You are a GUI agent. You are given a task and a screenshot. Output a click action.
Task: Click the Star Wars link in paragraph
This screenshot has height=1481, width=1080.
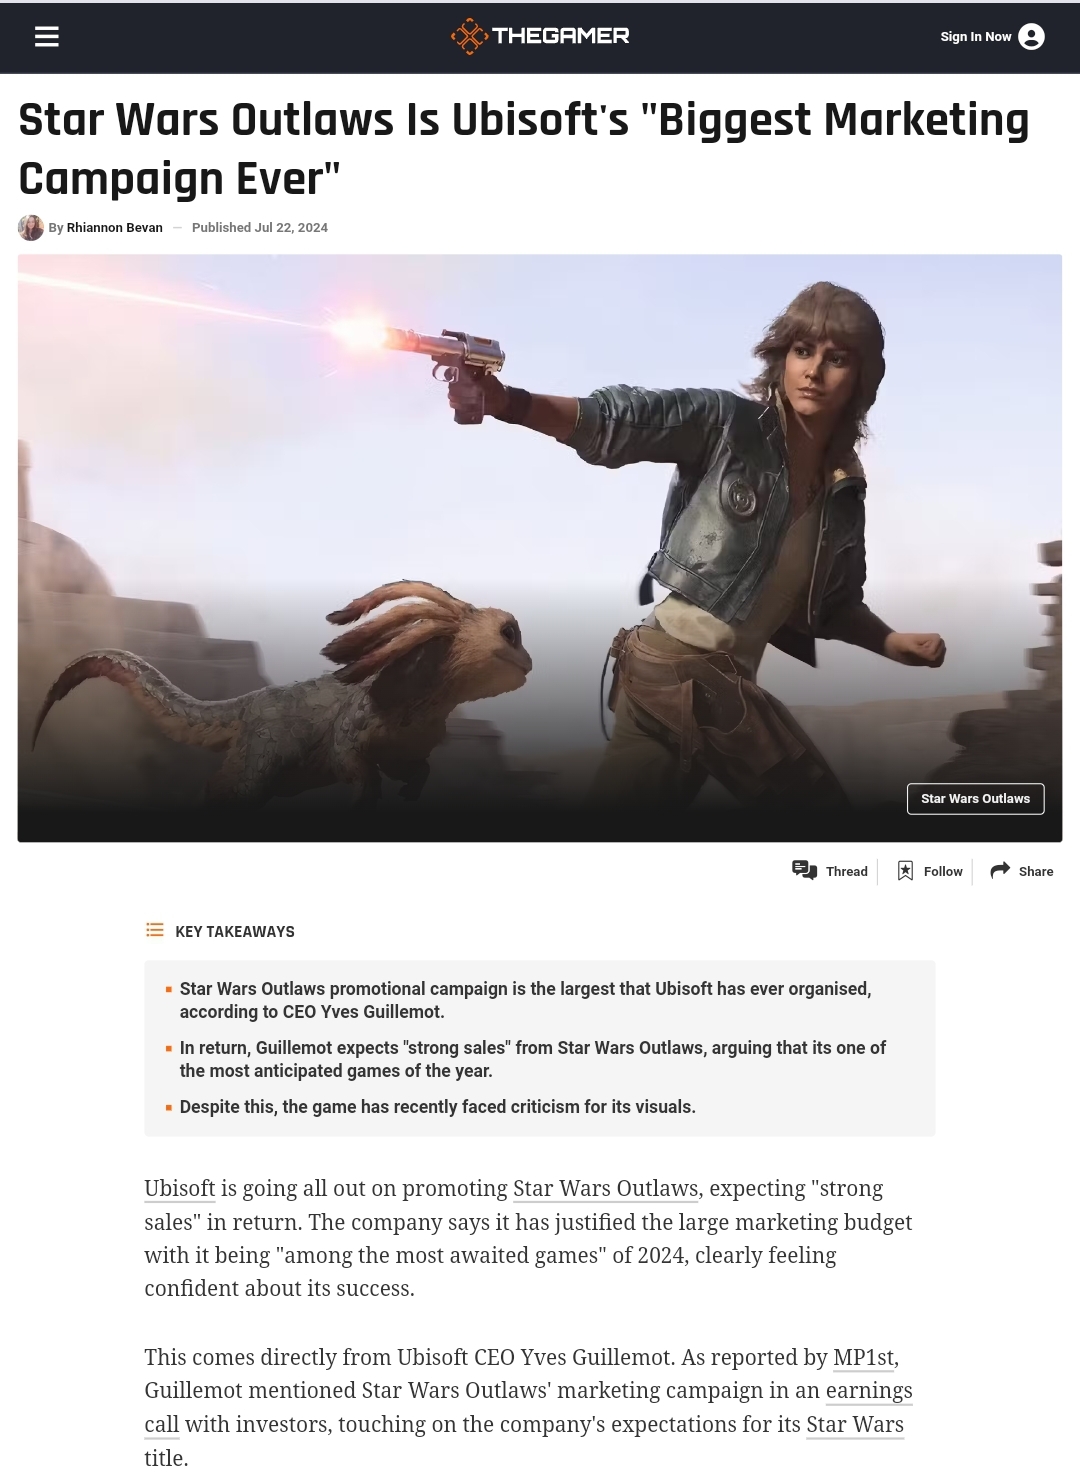(855, 1425)
